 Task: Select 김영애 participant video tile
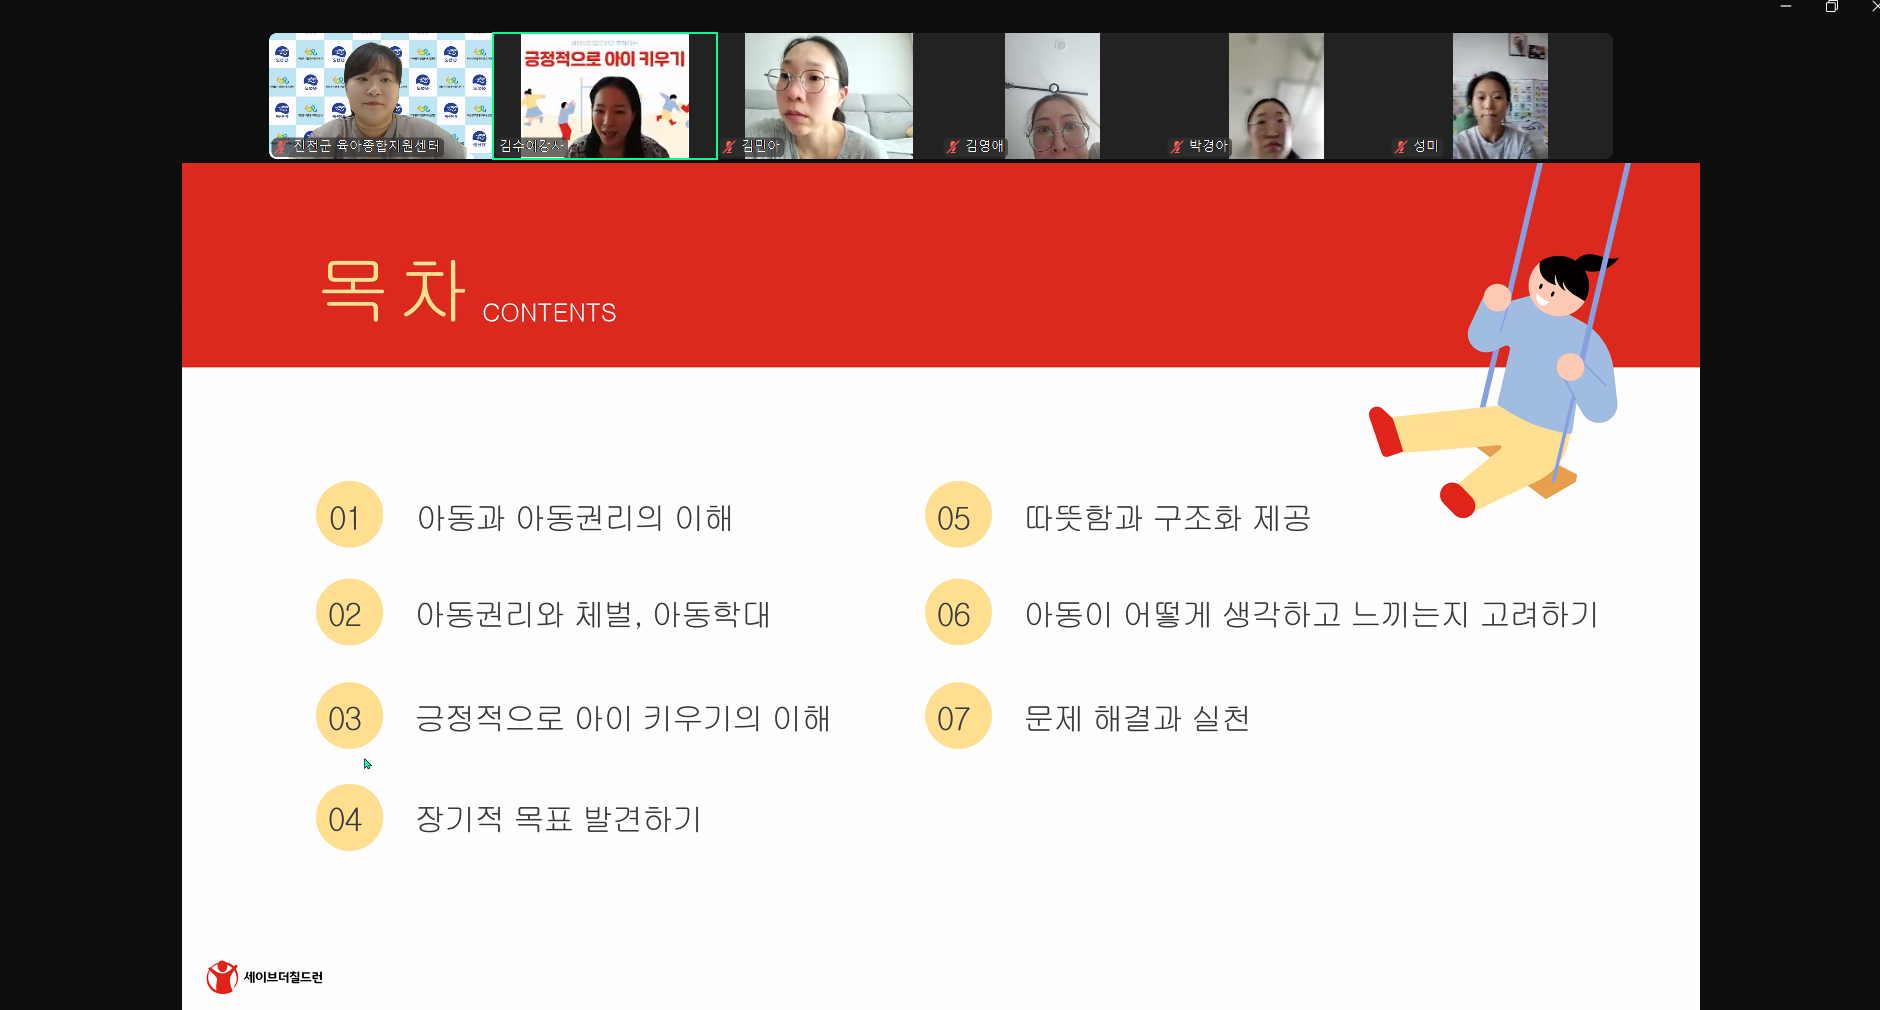pos(1053,96)
